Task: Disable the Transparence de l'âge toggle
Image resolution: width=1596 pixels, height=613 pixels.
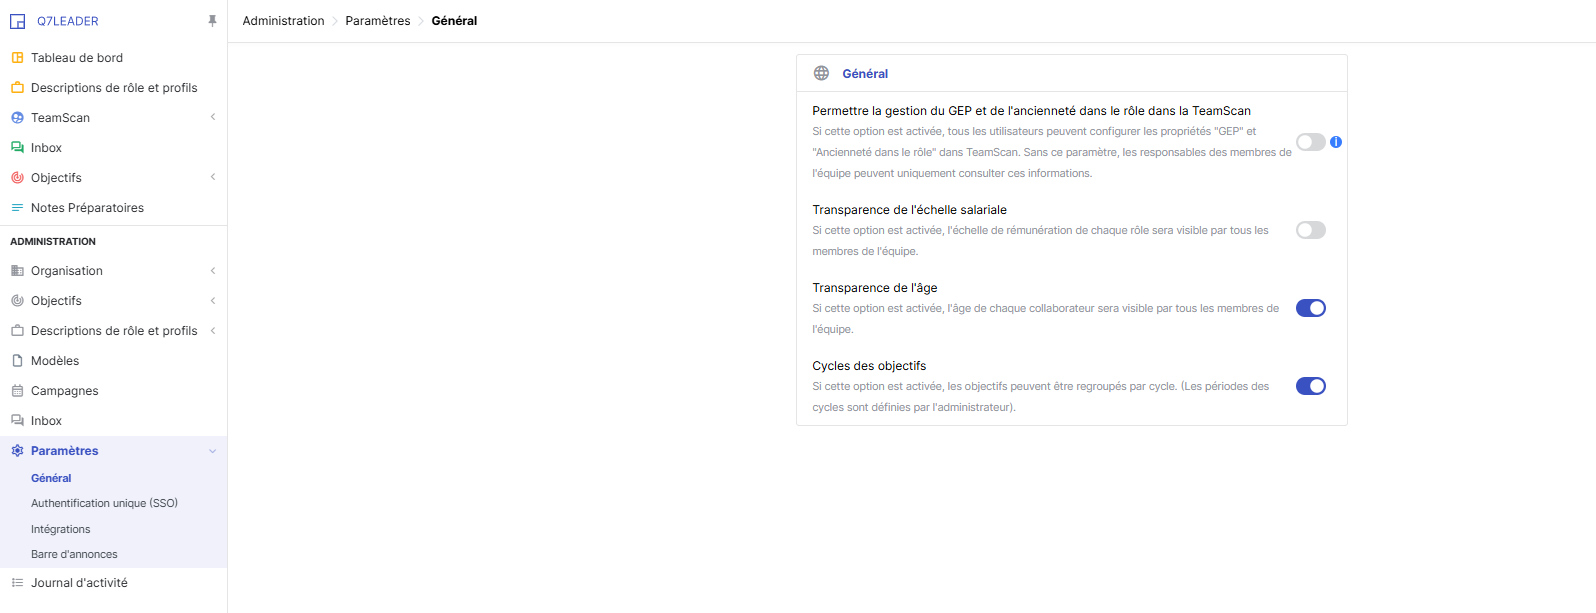Action: tap(1310, 308)
